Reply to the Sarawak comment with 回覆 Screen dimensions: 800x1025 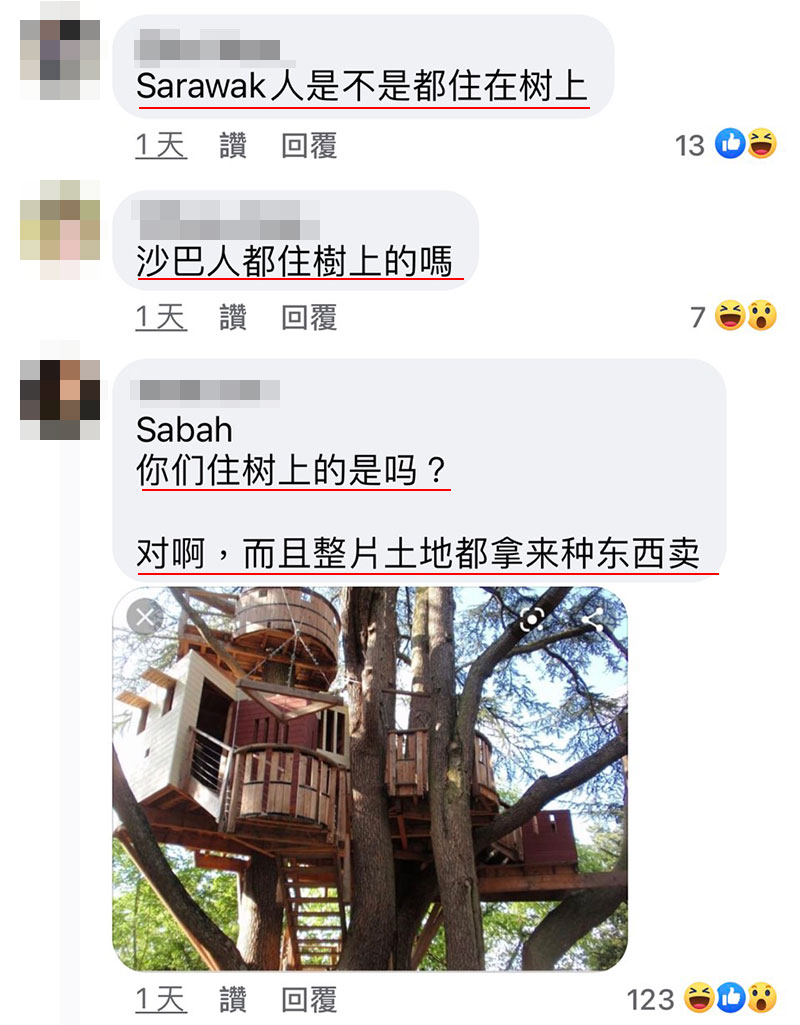pos(309,145)
